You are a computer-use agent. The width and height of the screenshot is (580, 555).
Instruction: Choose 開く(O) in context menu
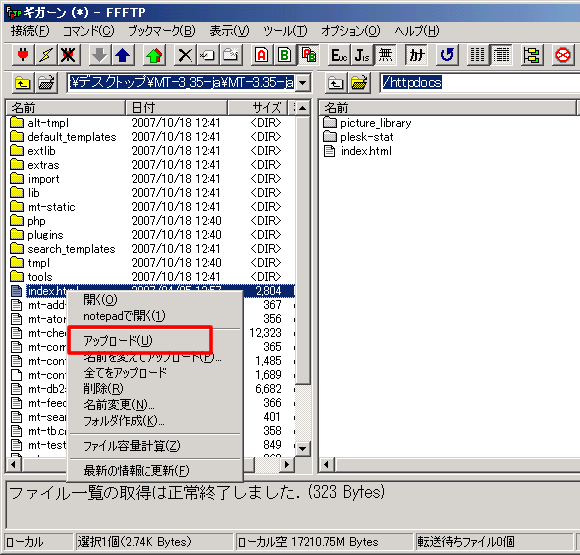point(155,299)
